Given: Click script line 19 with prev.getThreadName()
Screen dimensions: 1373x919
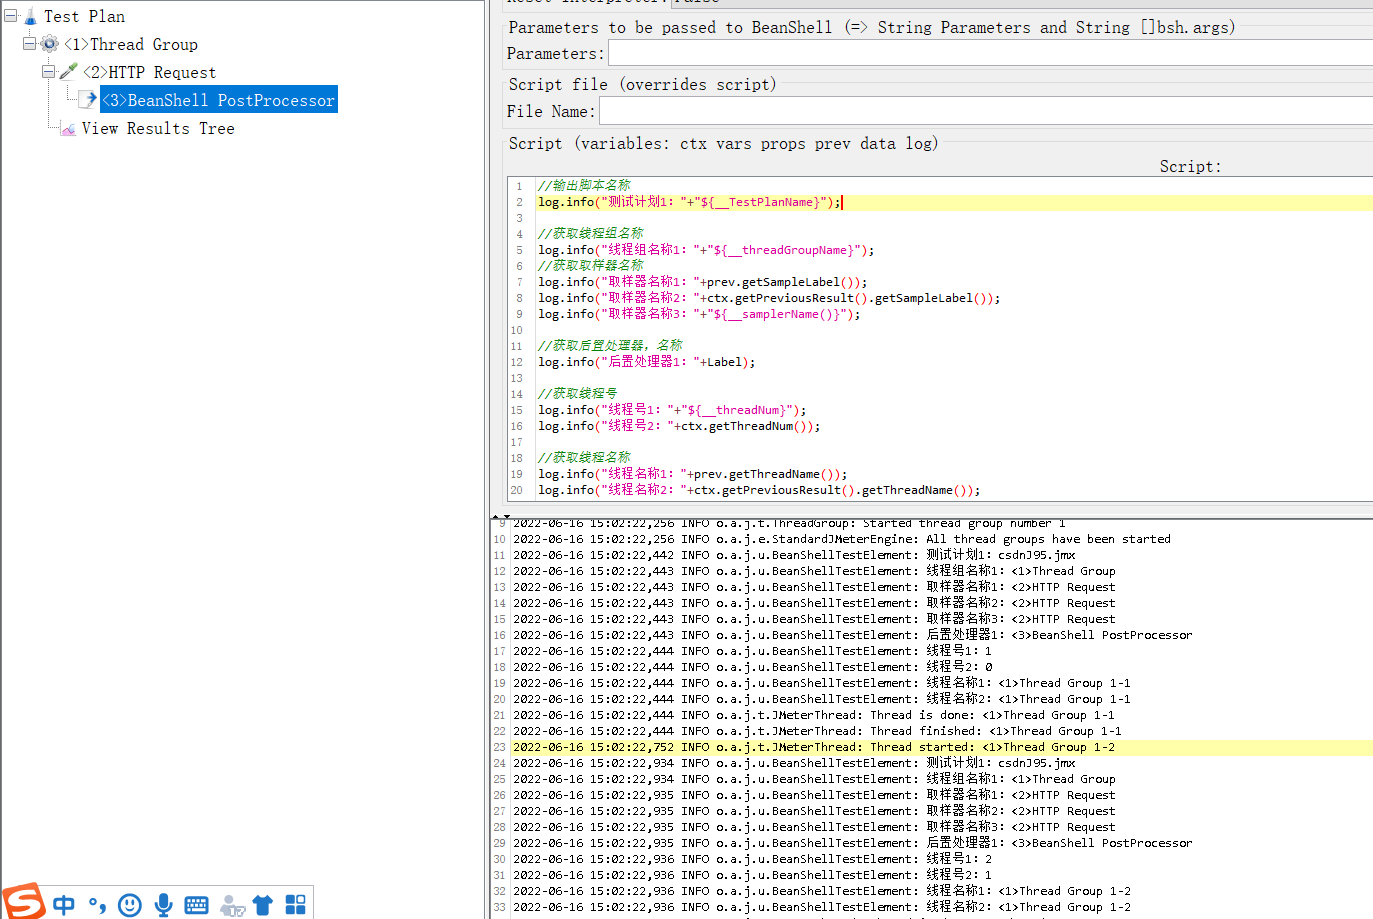Looking at the screenshot, I should [x=693, y=474].
